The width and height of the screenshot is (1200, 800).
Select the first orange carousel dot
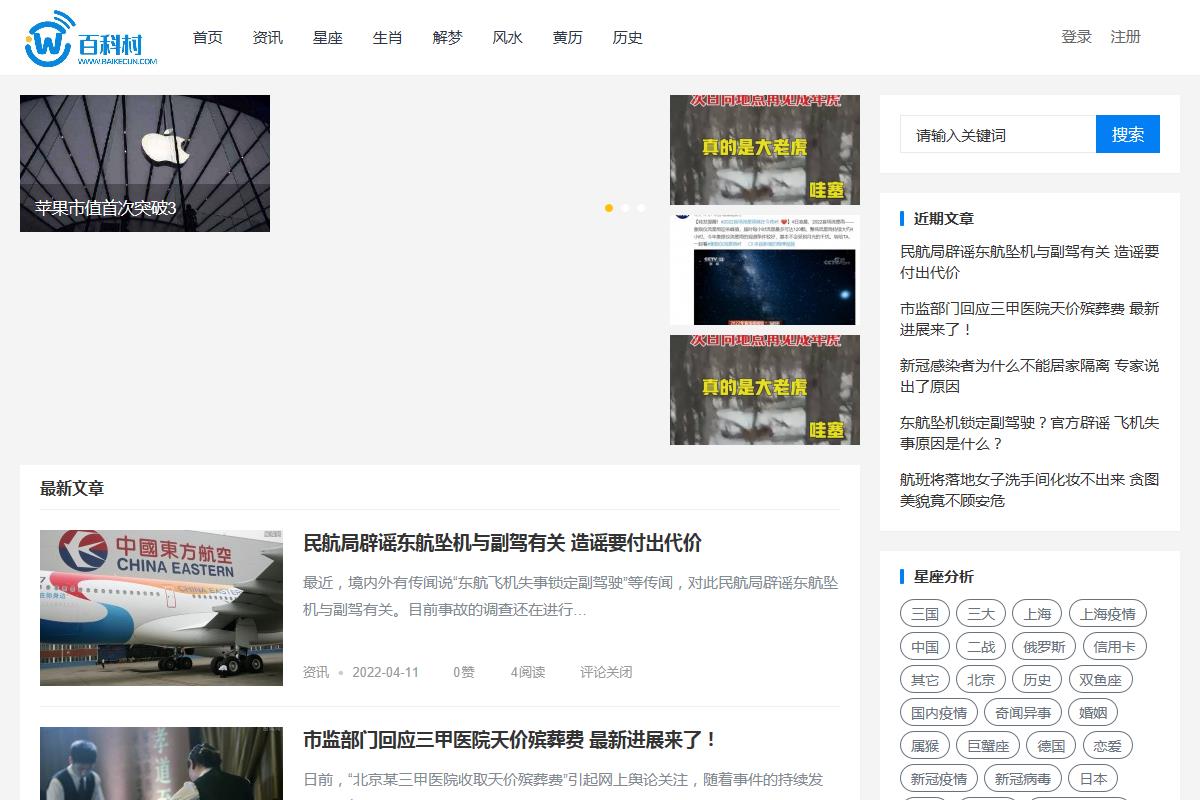[609, 208]
